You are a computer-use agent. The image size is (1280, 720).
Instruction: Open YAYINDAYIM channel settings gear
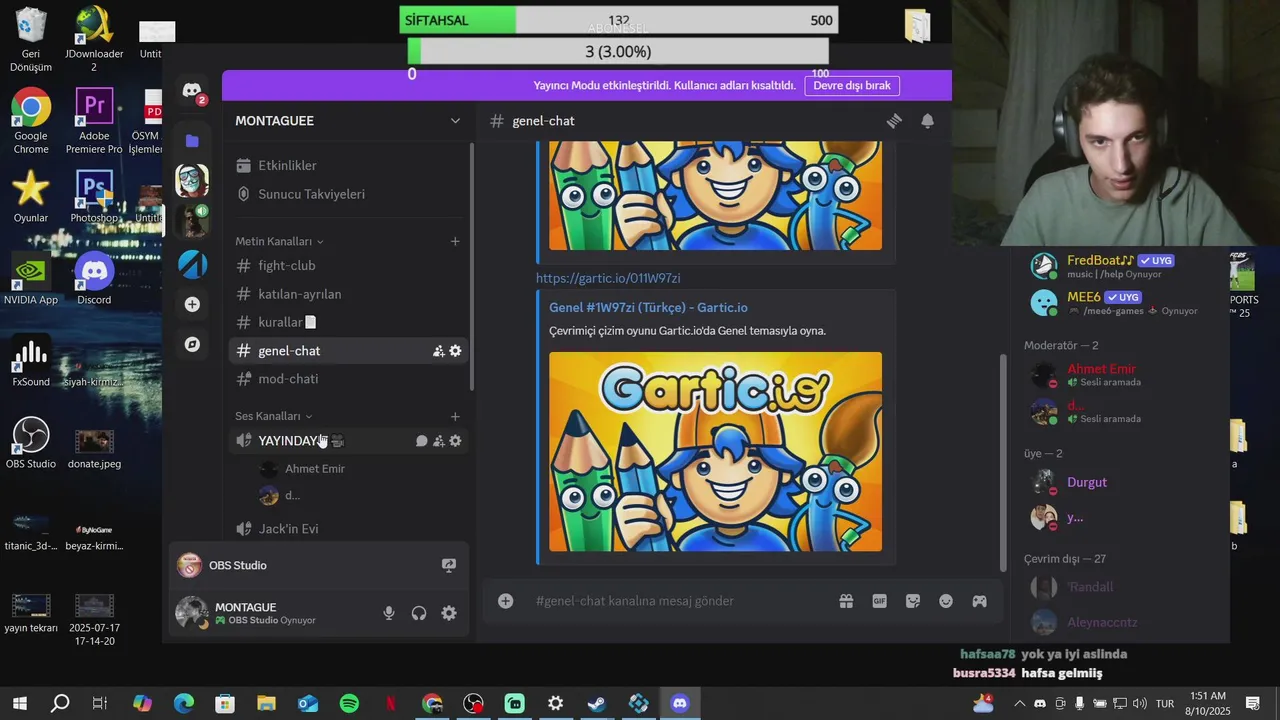(455, 441)
